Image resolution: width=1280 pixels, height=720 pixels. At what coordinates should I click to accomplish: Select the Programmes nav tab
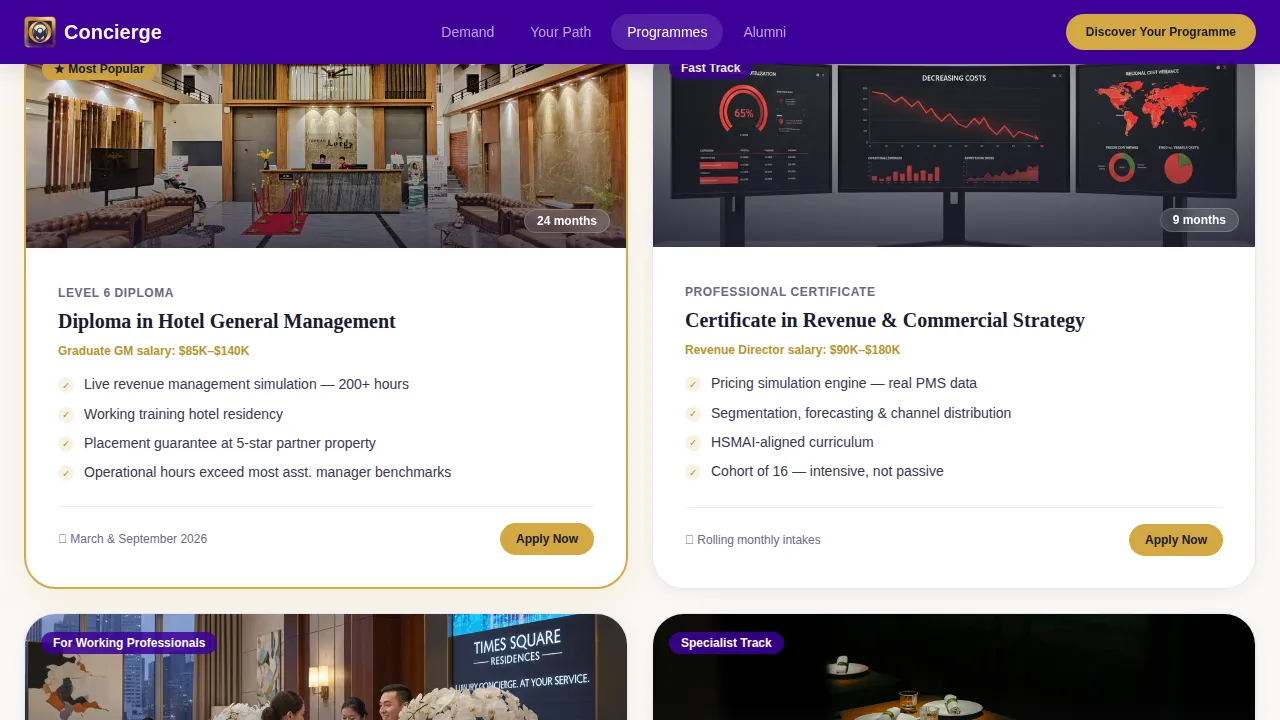(x=667, y=32)
